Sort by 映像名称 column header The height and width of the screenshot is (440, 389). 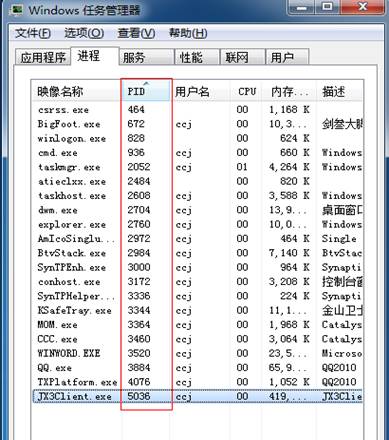point(76,91)
